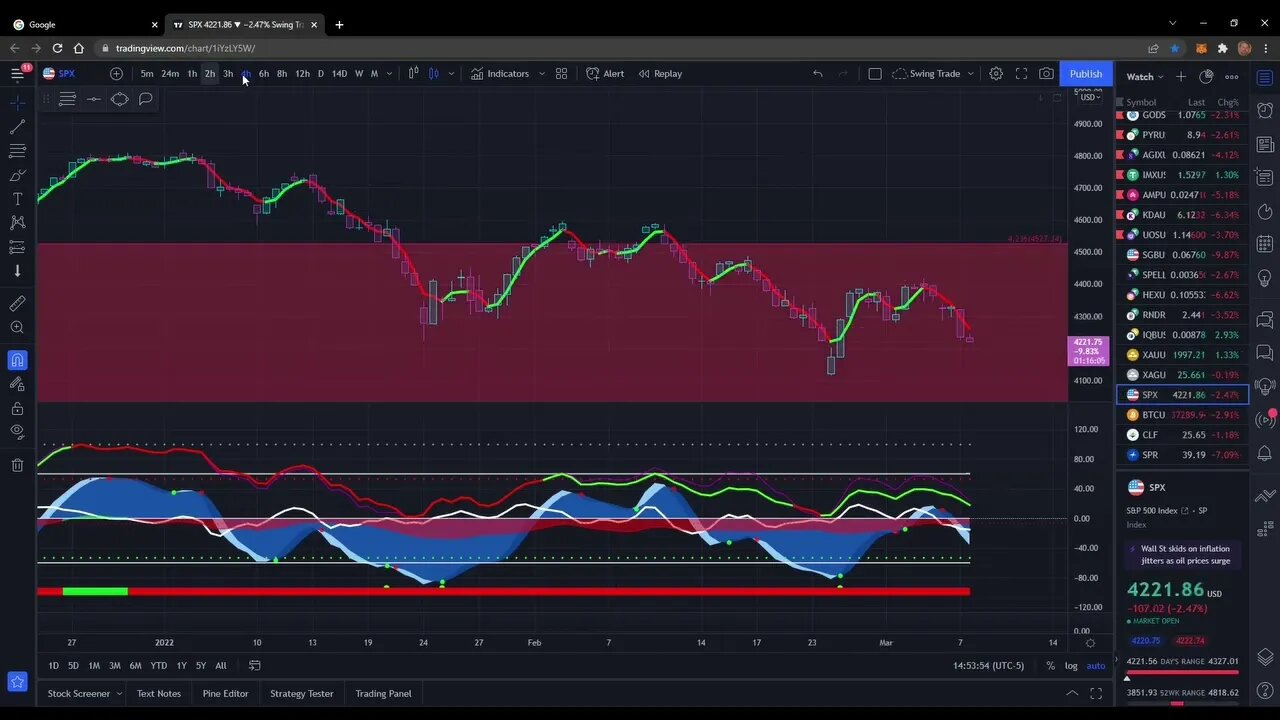Open favorites star toolbar button
The width and height of the screenshot is (1280, 720).
click(x=17, y=682)
